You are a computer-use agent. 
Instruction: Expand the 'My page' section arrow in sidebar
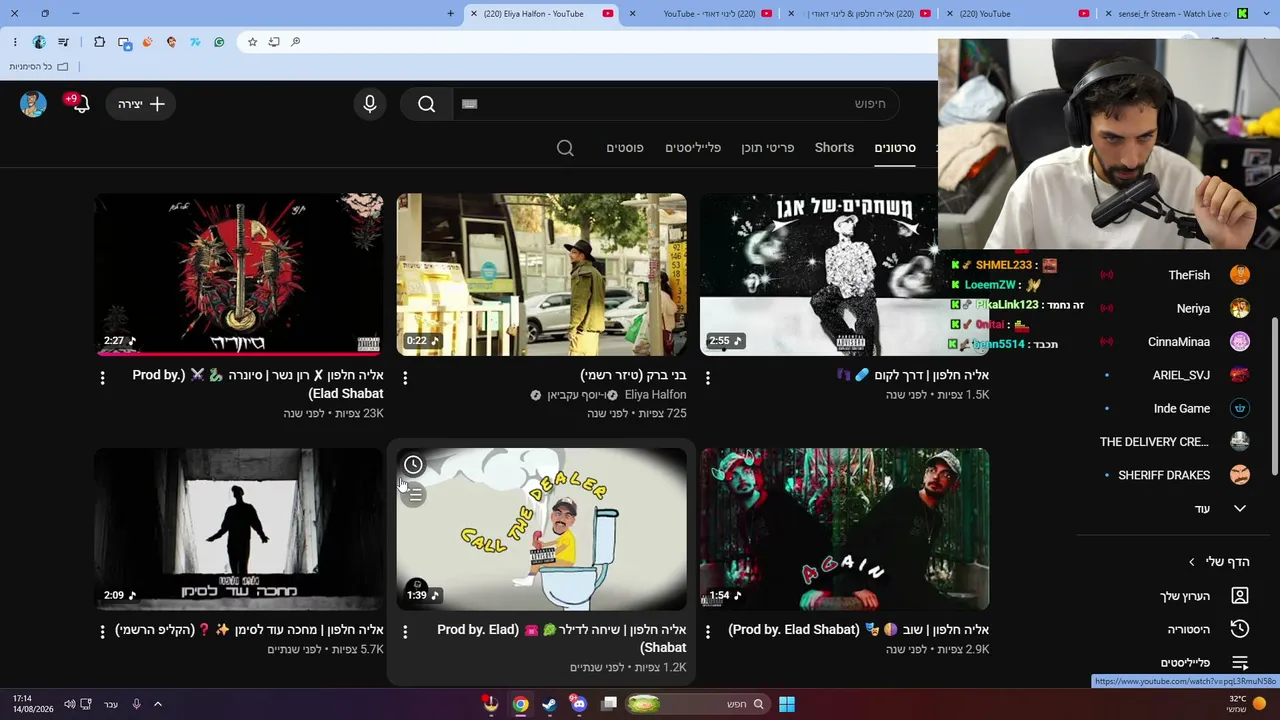pyautogui.click(x=1191, y=562)
